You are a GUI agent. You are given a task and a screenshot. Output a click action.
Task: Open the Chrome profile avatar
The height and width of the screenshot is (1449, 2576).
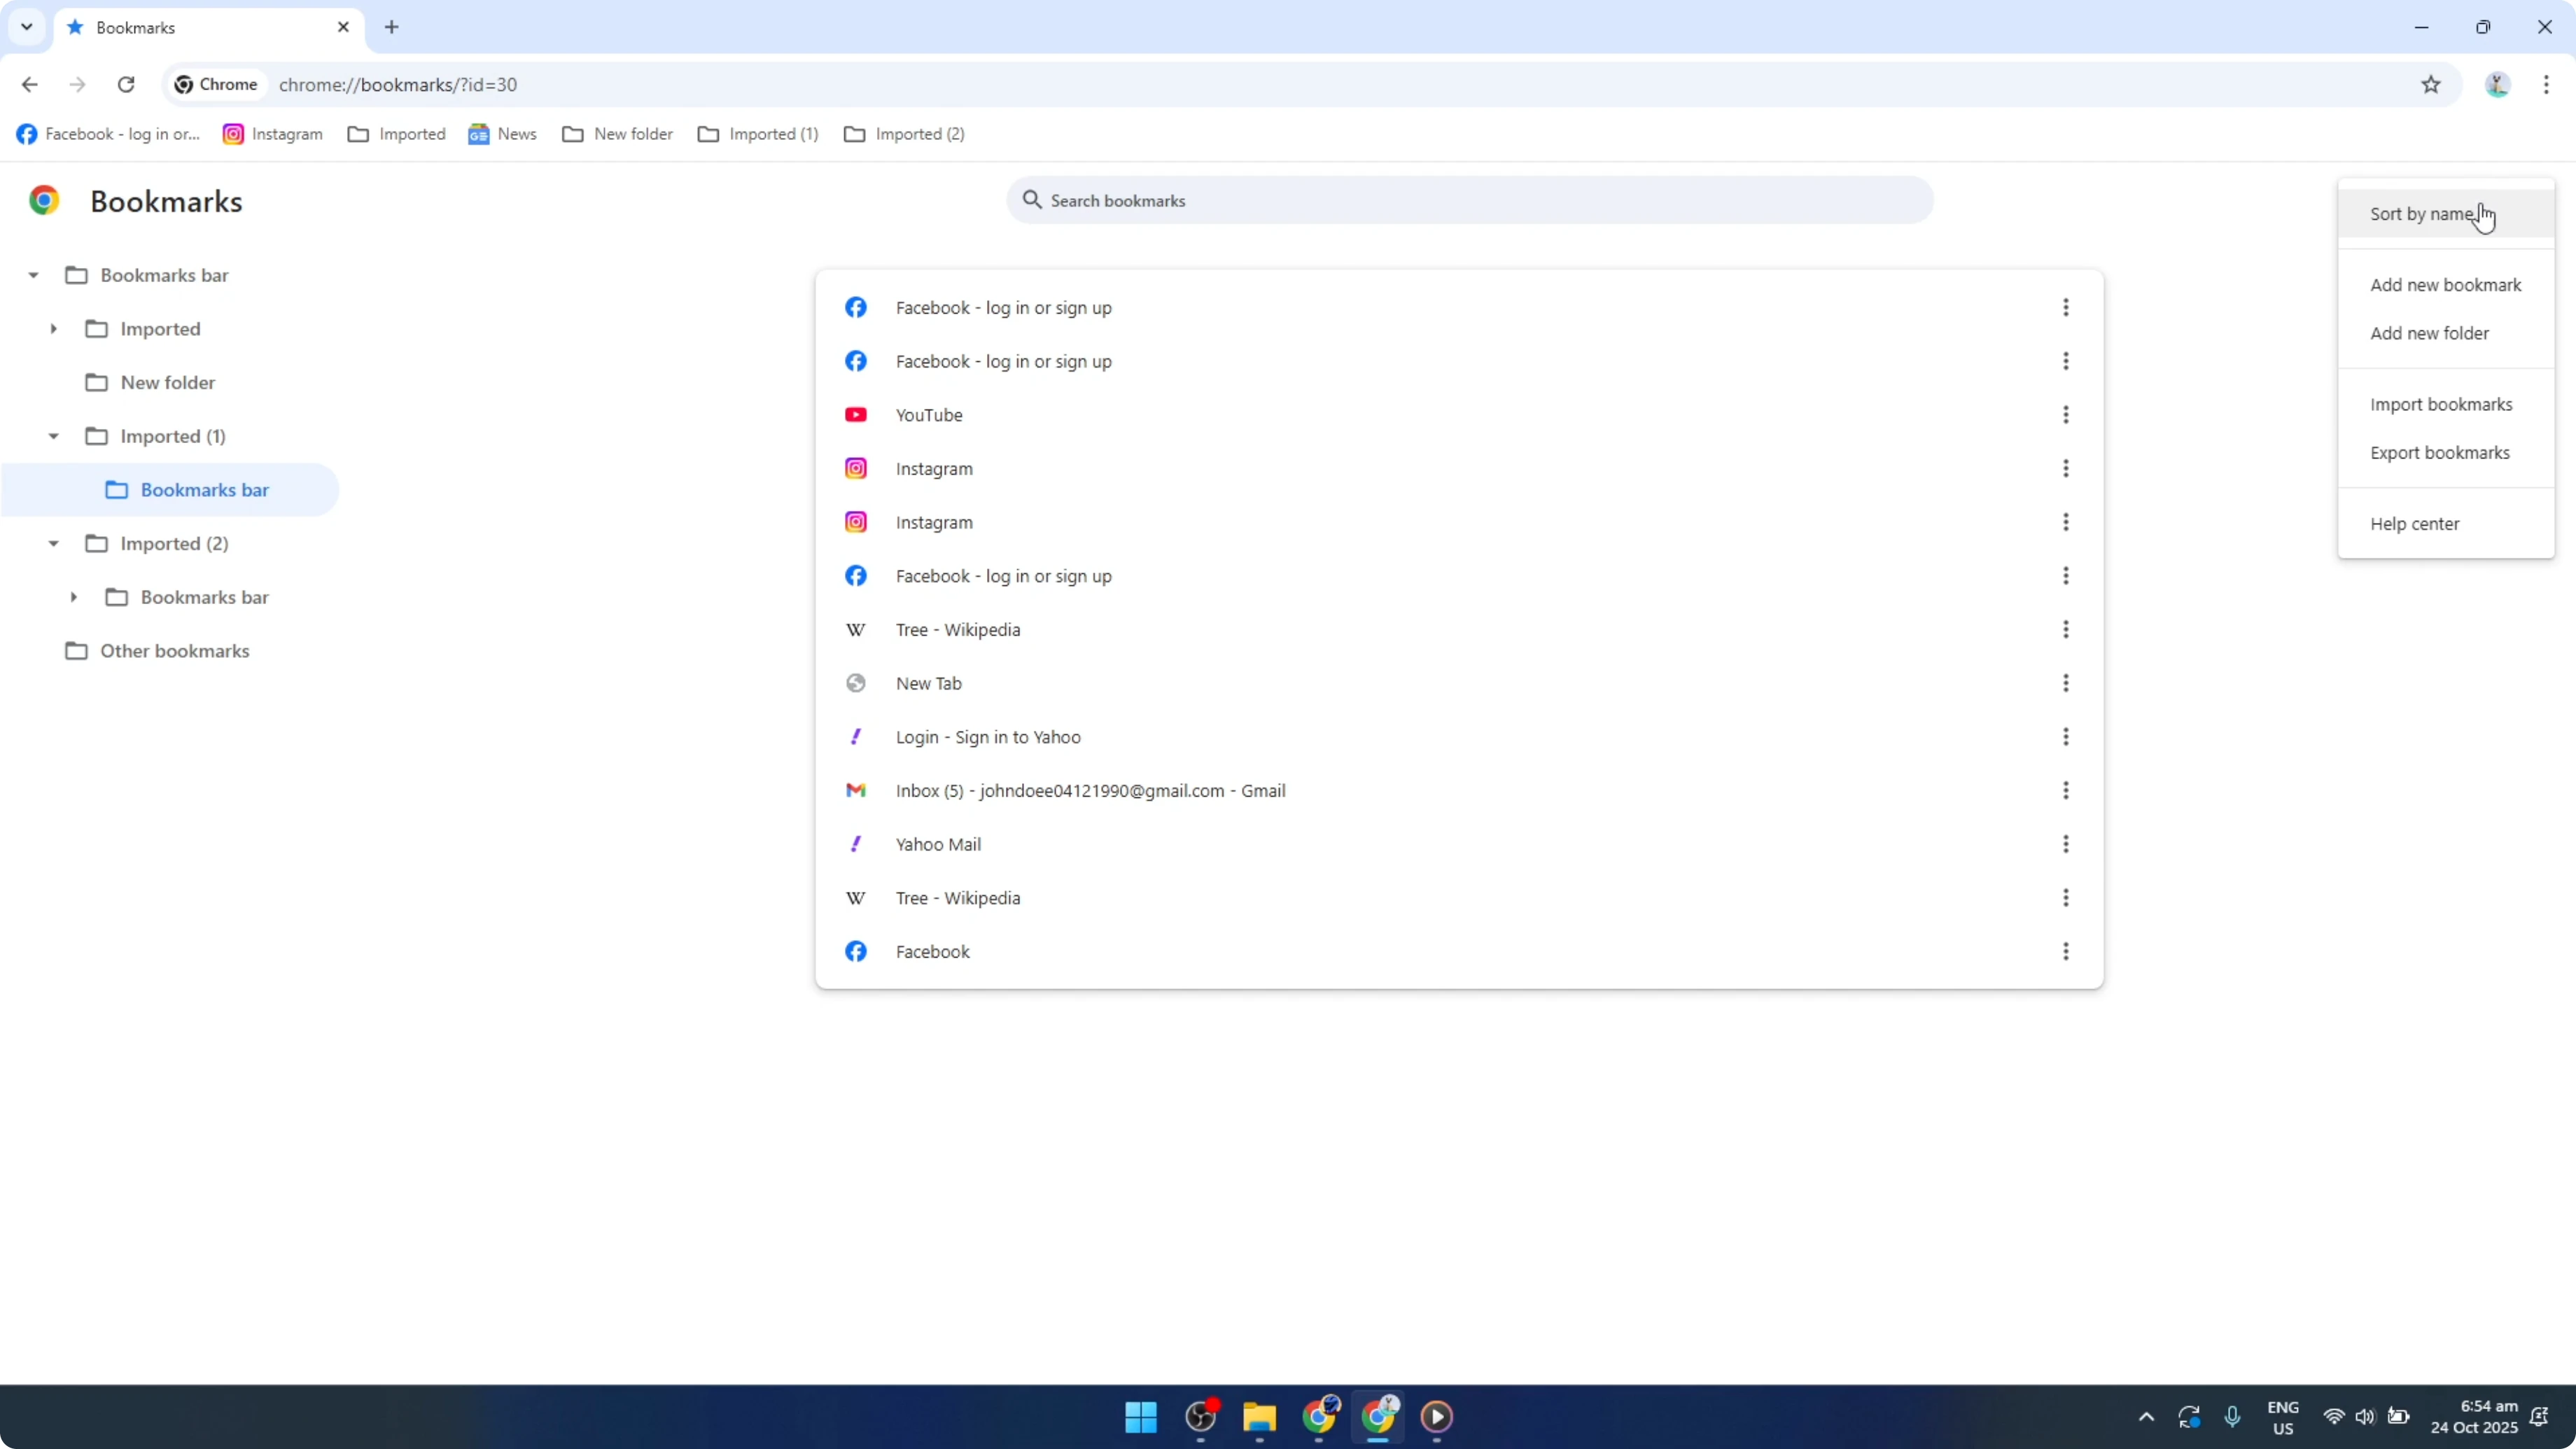coord(2497,84)
